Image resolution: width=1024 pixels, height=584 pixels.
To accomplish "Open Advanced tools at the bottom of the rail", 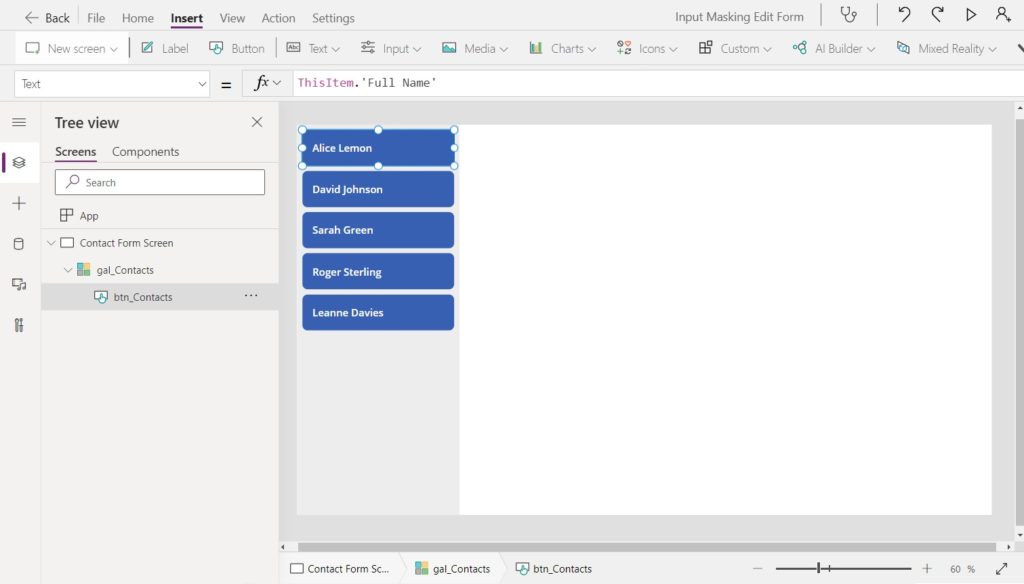I will coord(18,324).
